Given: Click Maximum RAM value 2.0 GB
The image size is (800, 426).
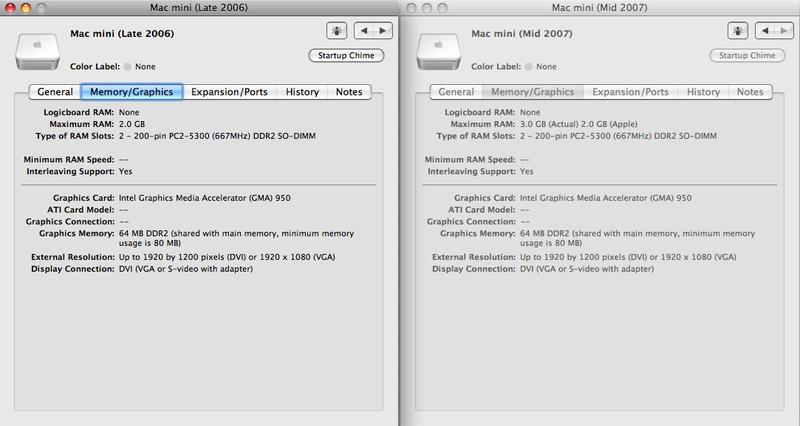Looking at the screenshot, I should point(132,124).
